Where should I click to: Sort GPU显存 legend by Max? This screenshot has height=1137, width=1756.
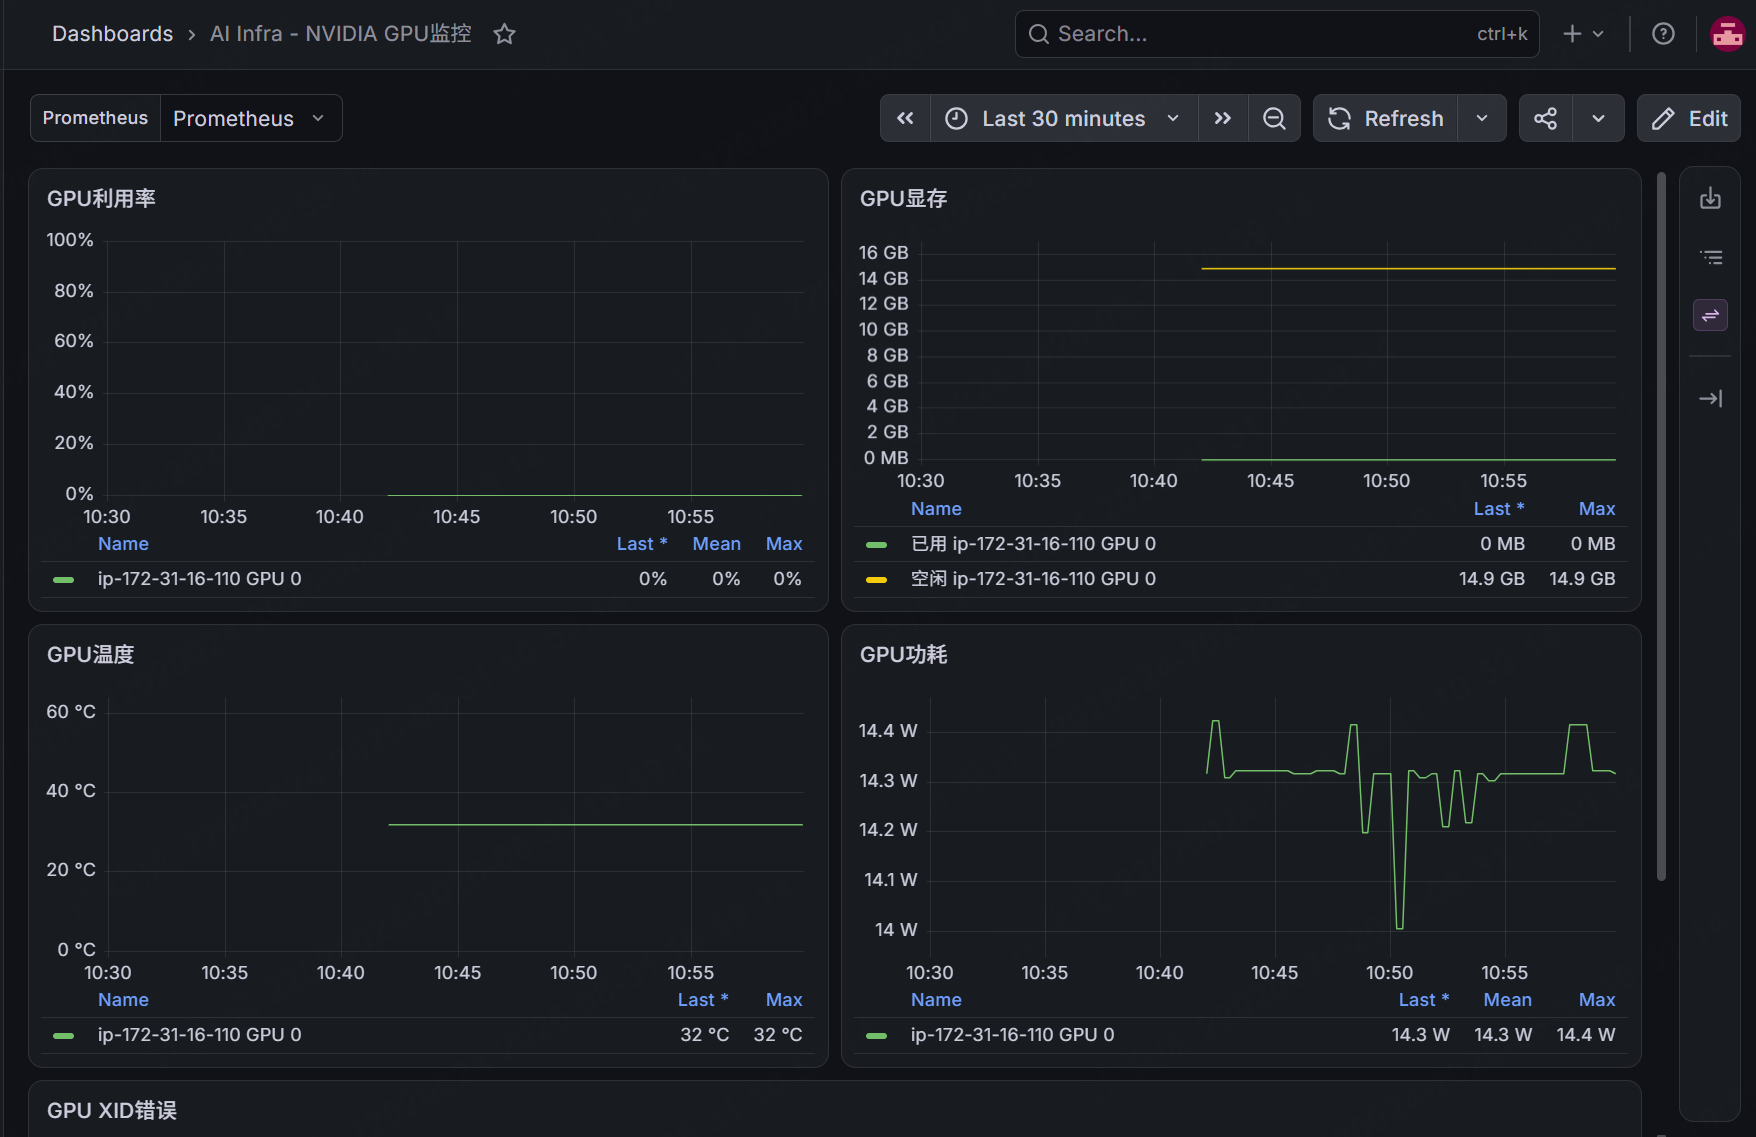[1597, 509]
